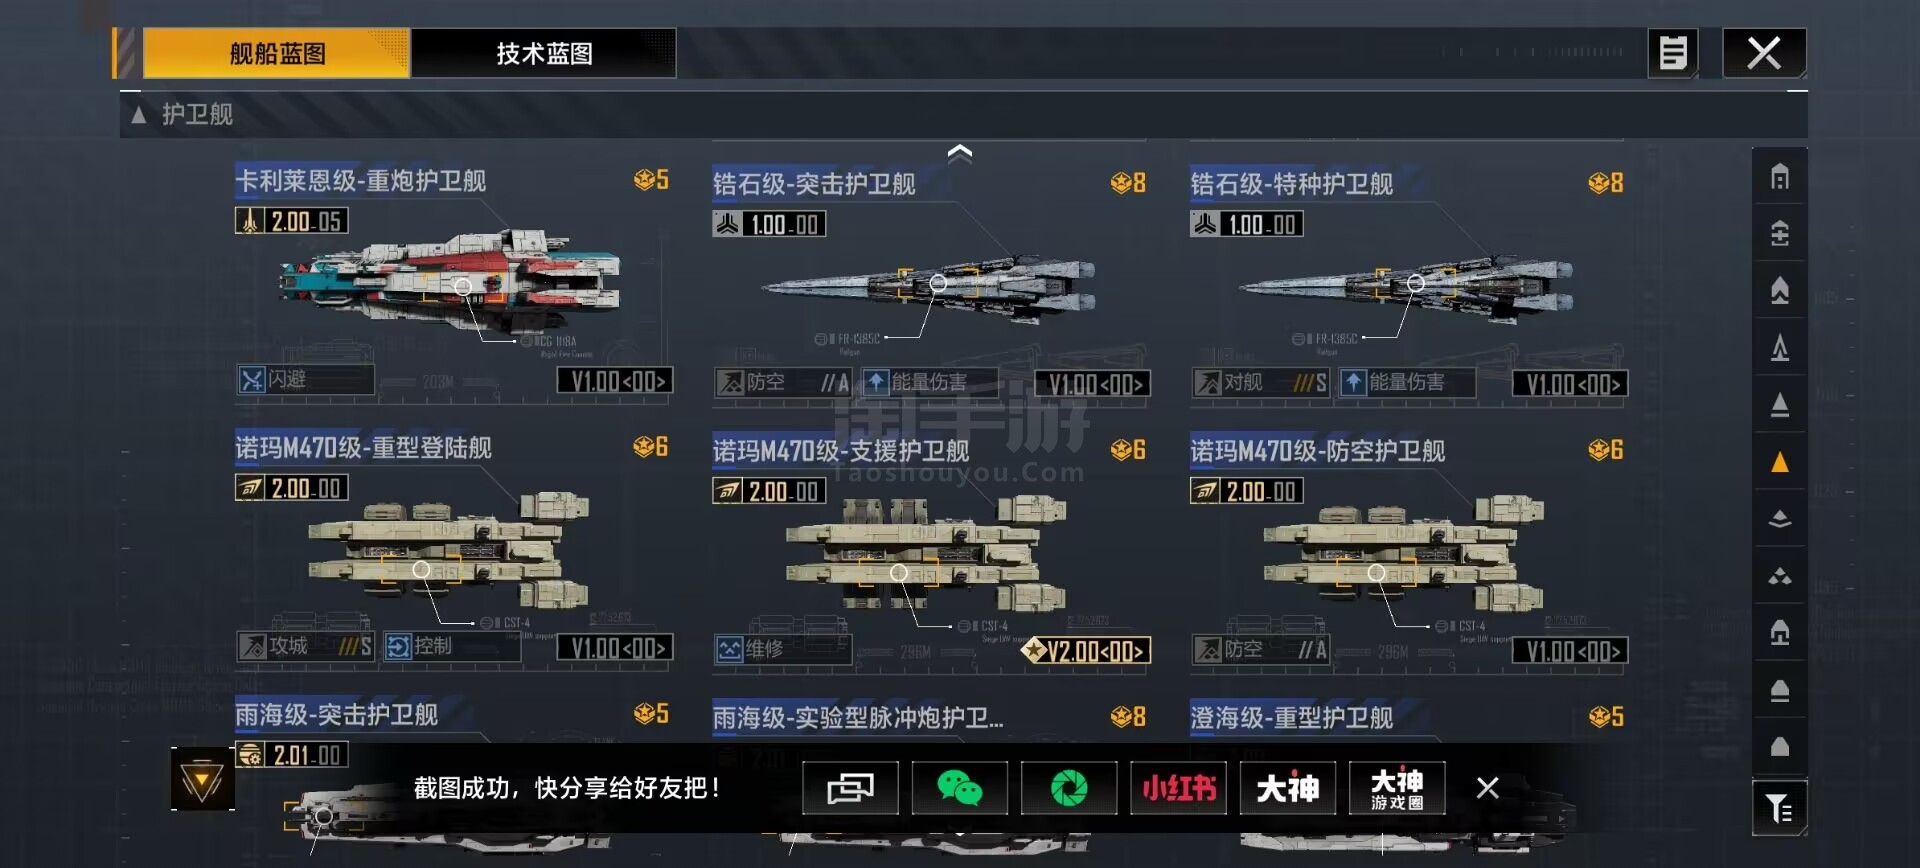The image size is (1920, 868).
Task: Click the green camera-shutter share icon
Action: [x=1069, y=788]
